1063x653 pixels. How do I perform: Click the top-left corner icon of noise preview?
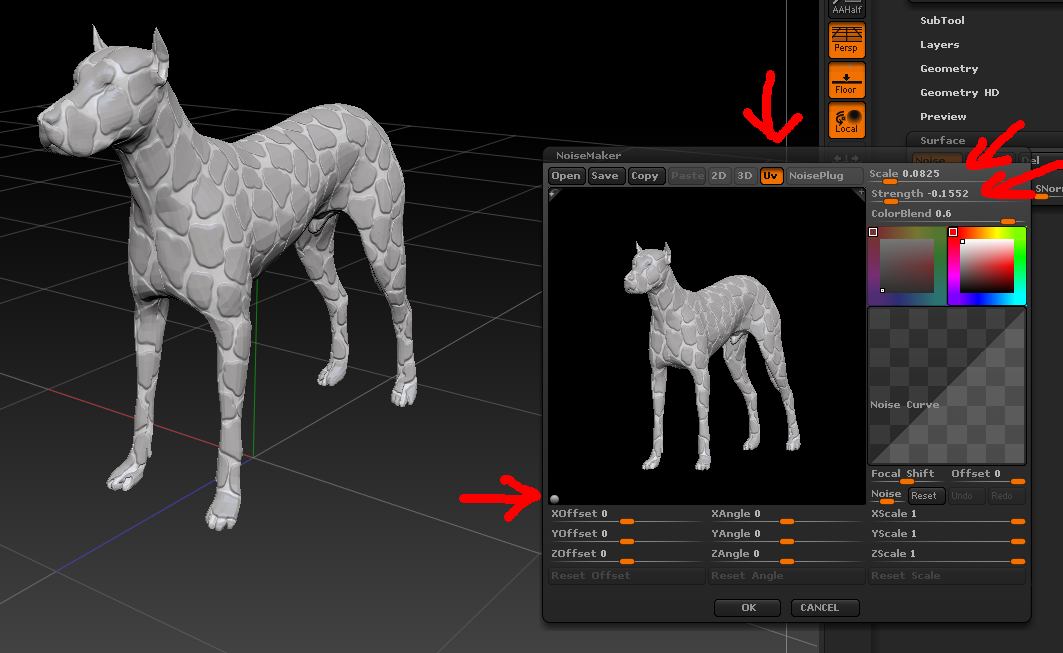553,194
